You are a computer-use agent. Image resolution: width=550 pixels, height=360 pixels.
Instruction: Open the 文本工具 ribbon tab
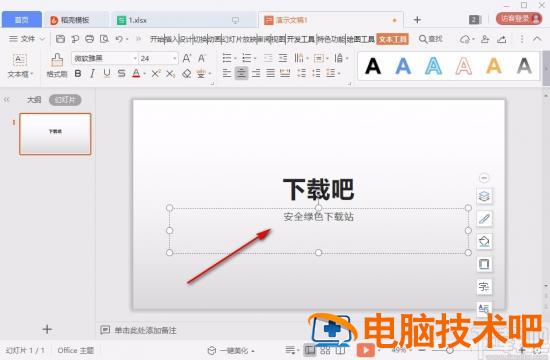(393, 39)
